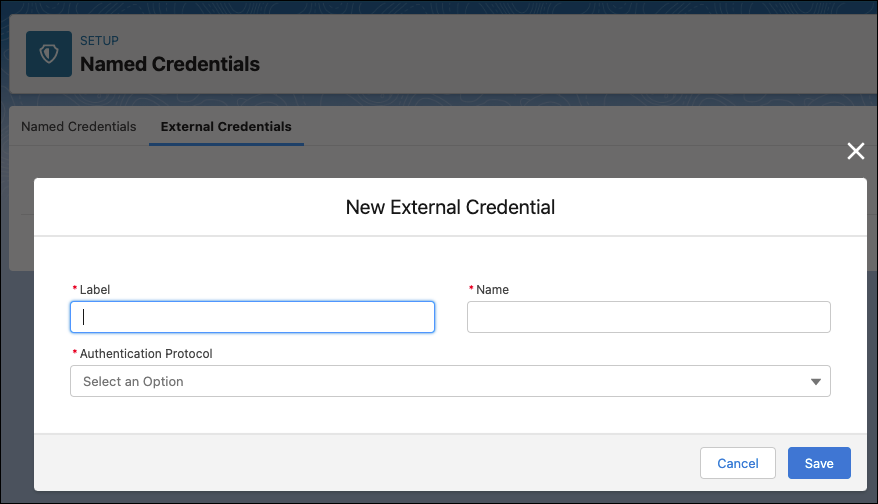Click into the Name input field
Viewport: 878px width, 504px height.
pyautogui.click(x=648, y=317)
